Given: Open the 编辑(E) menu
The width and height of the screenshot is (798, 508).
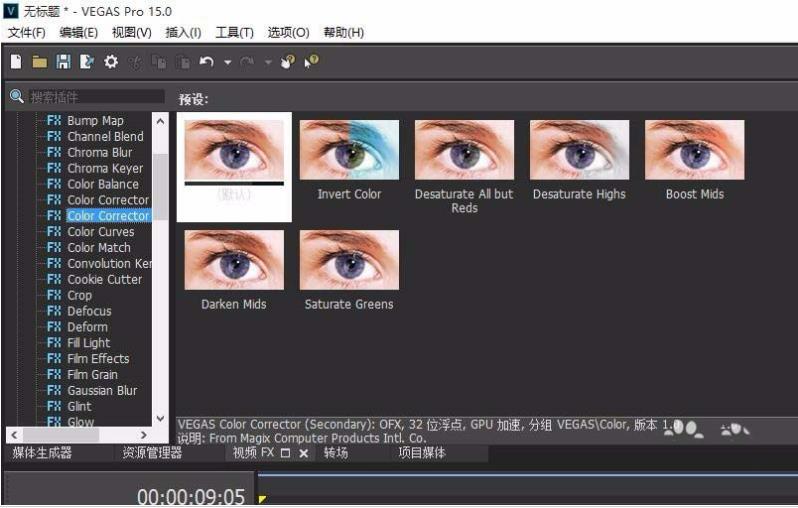Looking at the screenshot, I should [x=78, y=33].
